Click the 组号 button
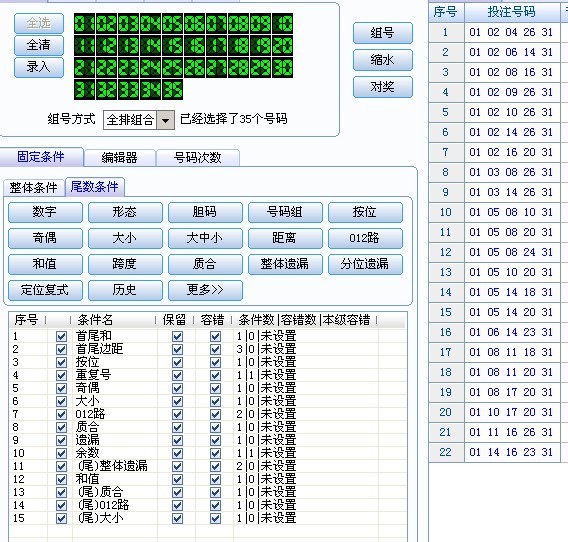This screenshot has width=568, height=542. 383,33
